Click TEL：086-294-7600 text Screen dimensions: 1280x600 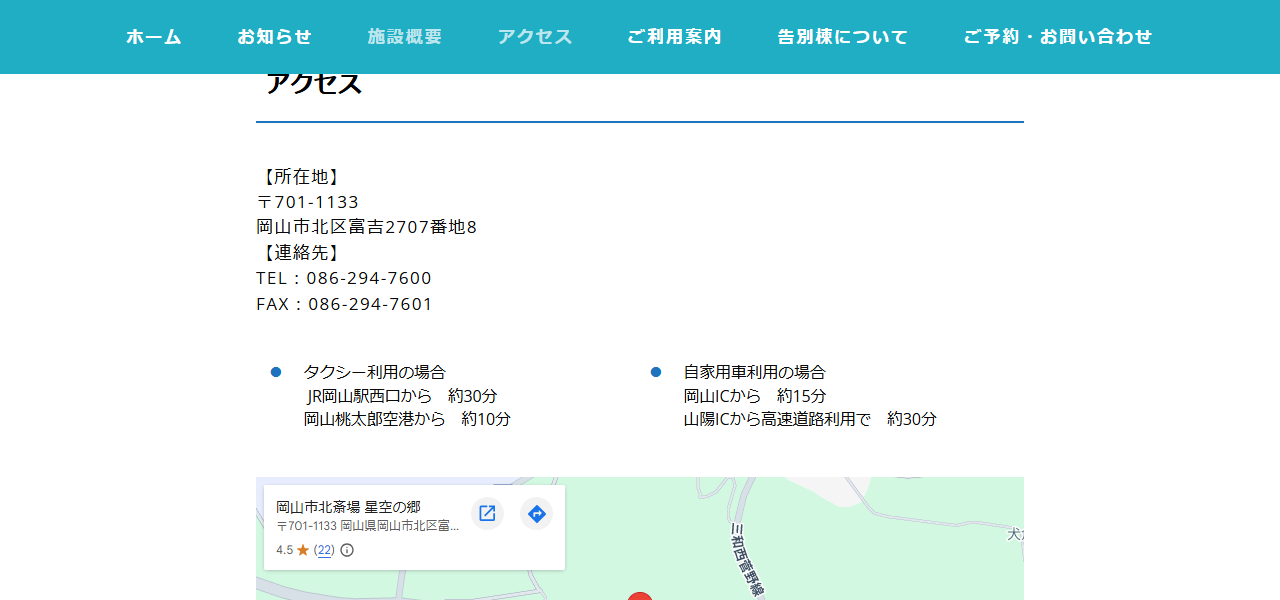[344, 278]
